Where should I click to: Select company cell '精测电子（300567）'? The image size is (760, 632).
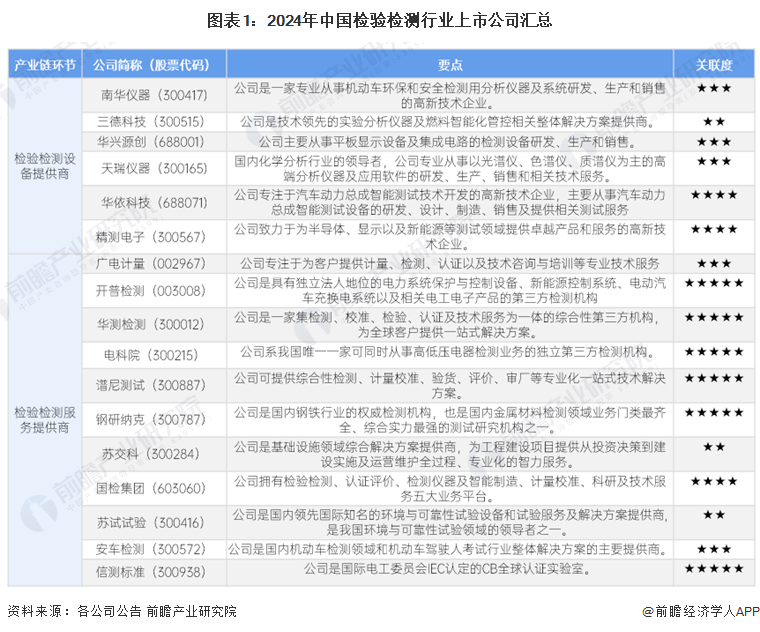(154, 237)
